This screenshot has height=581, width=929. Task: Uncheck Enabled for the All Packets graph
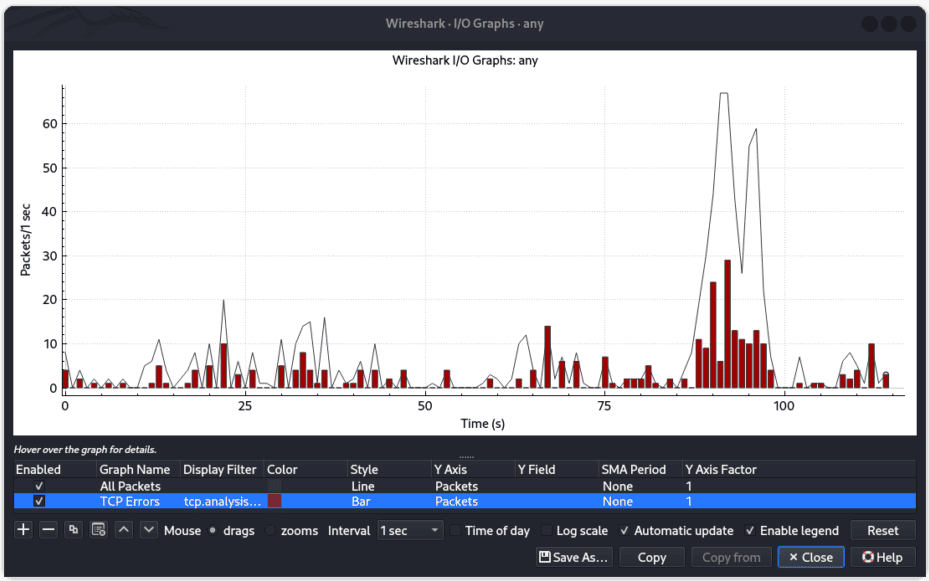tap(37, 486)
